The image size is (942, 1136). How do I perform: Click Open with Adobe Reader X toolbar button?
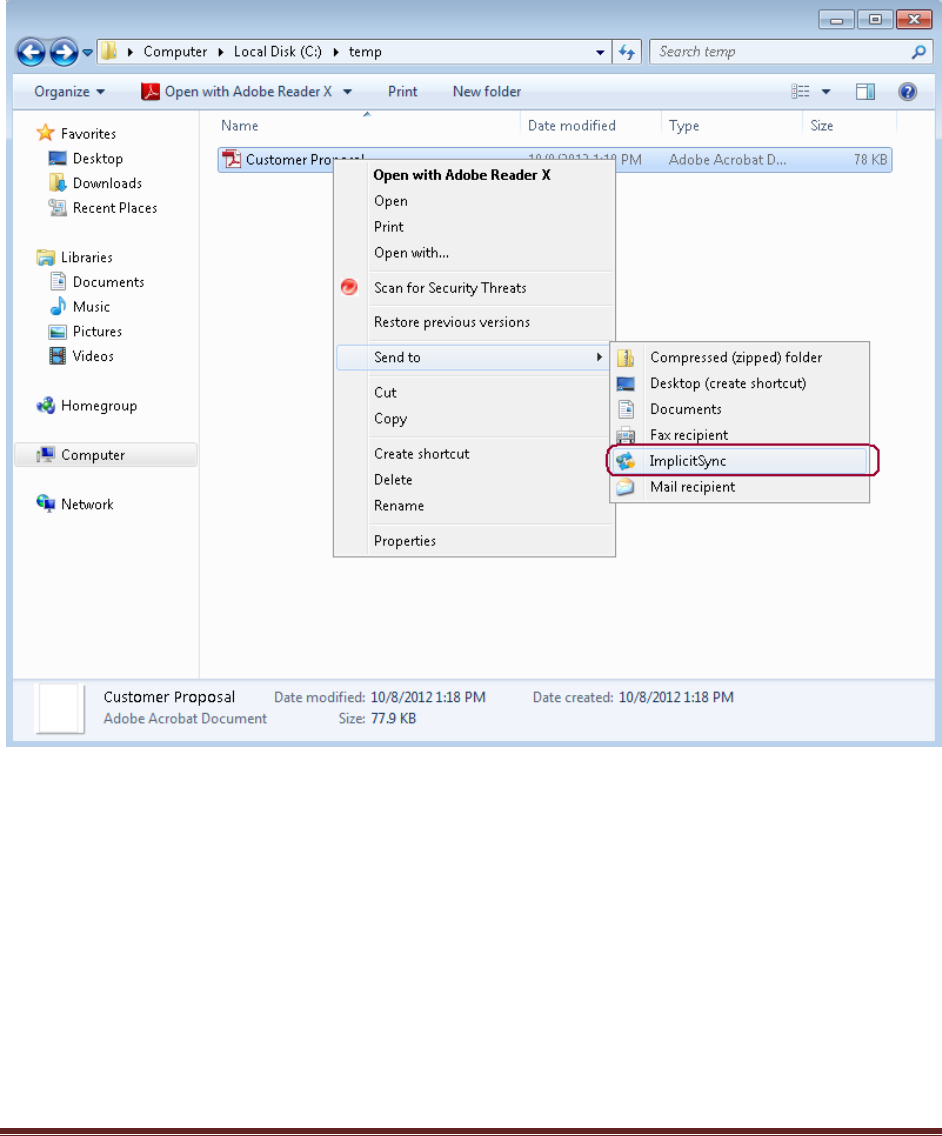coord(236,92)
